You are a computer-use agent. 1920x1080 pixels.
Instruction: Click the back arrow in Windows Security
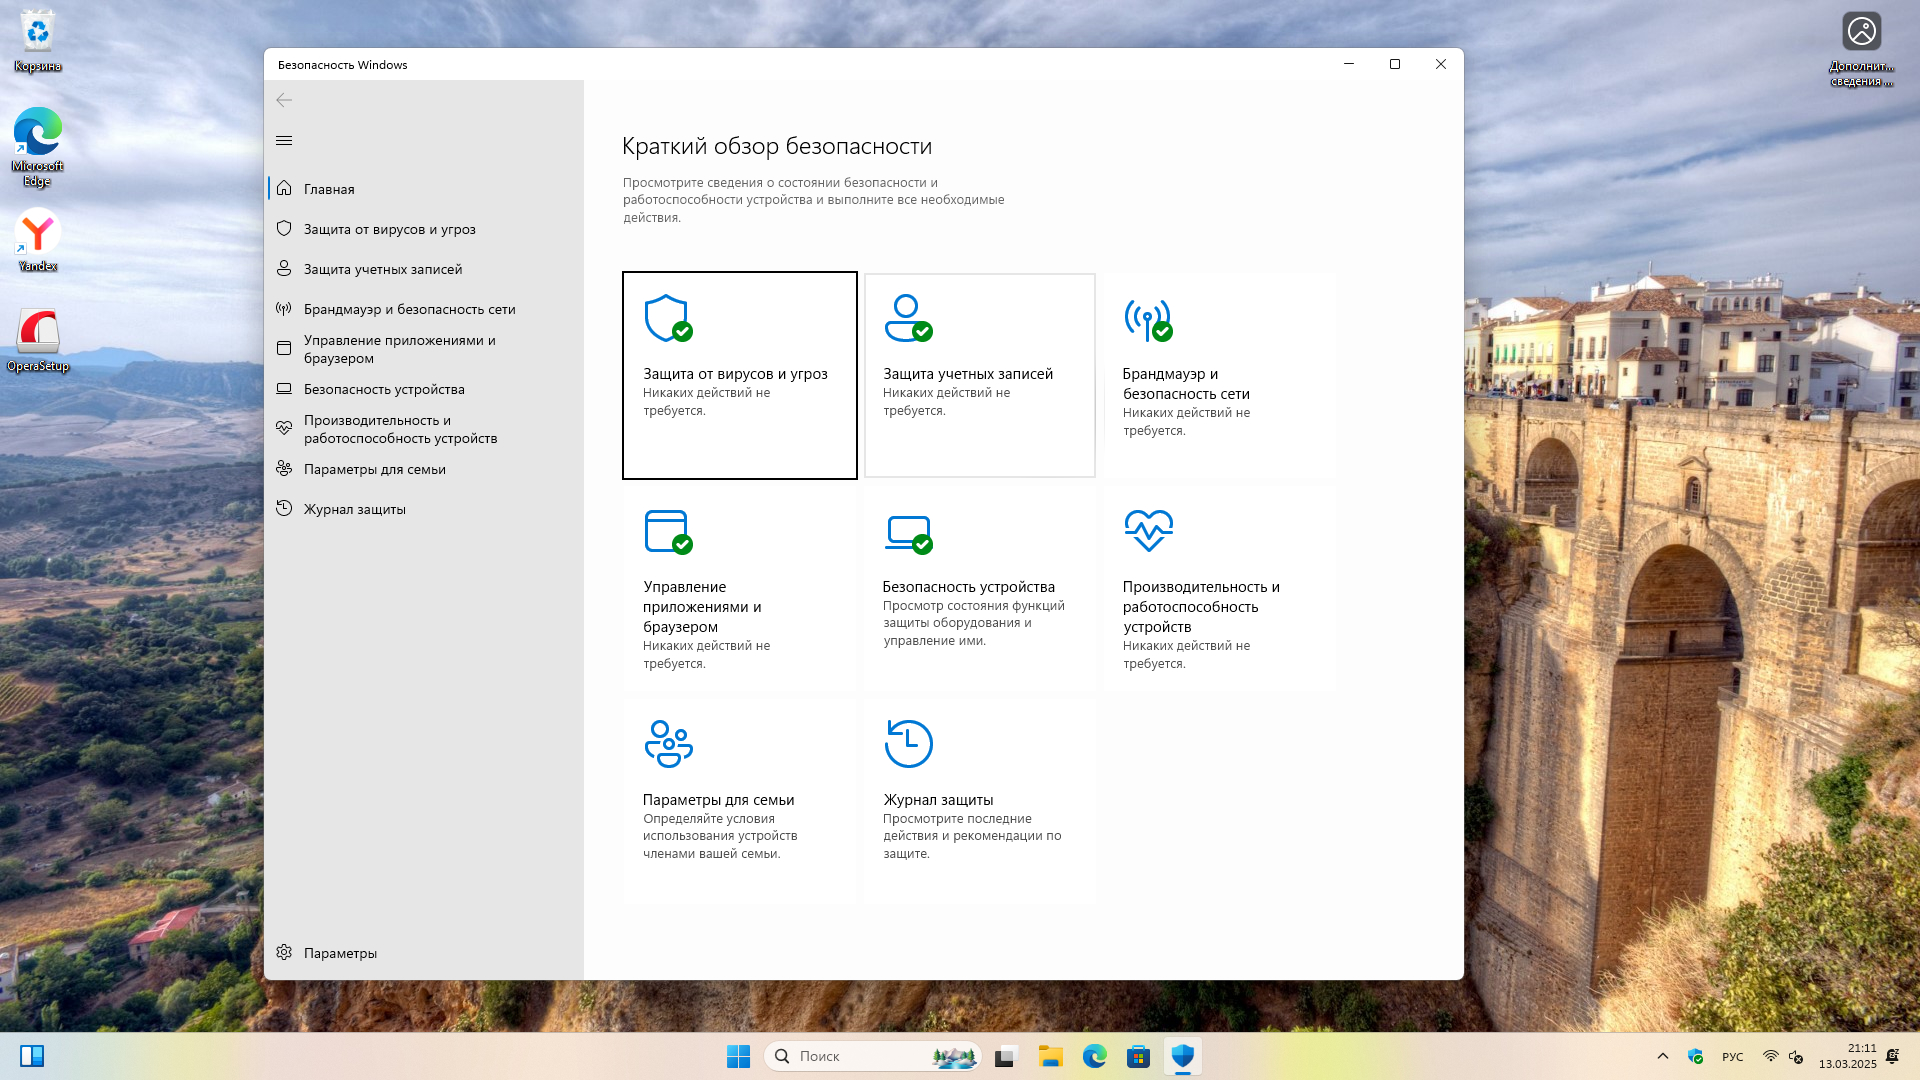click(284, 100)
